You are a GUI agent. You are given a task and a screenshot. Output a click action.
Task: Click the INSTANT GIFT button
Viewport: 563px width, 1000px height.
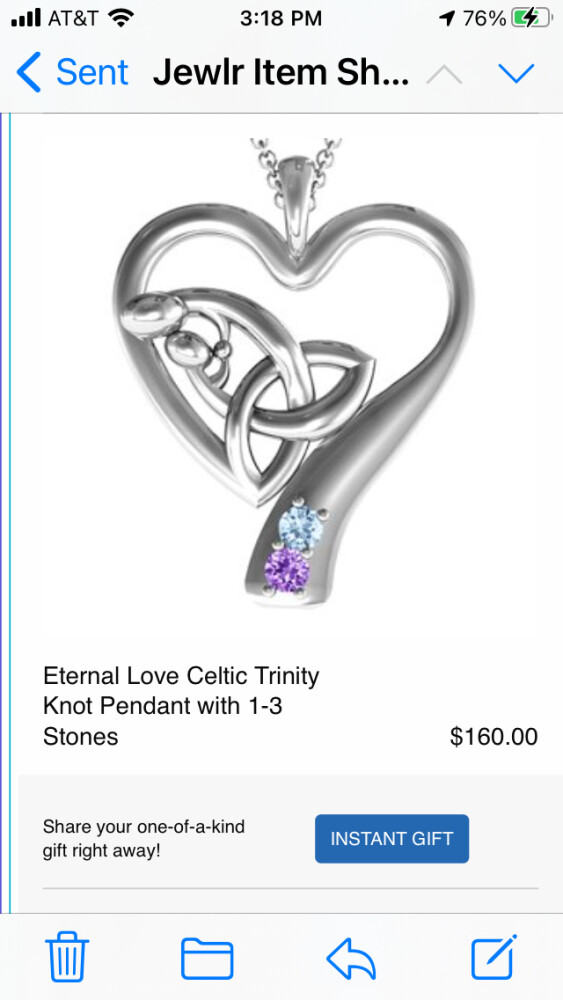(391, 838)
